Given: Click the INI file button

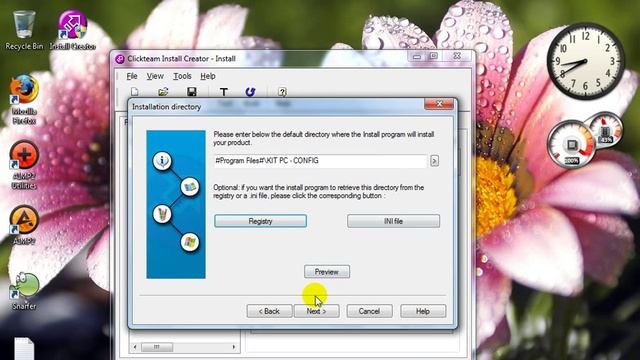Looking at the screenshot, I should pos(393,221).
